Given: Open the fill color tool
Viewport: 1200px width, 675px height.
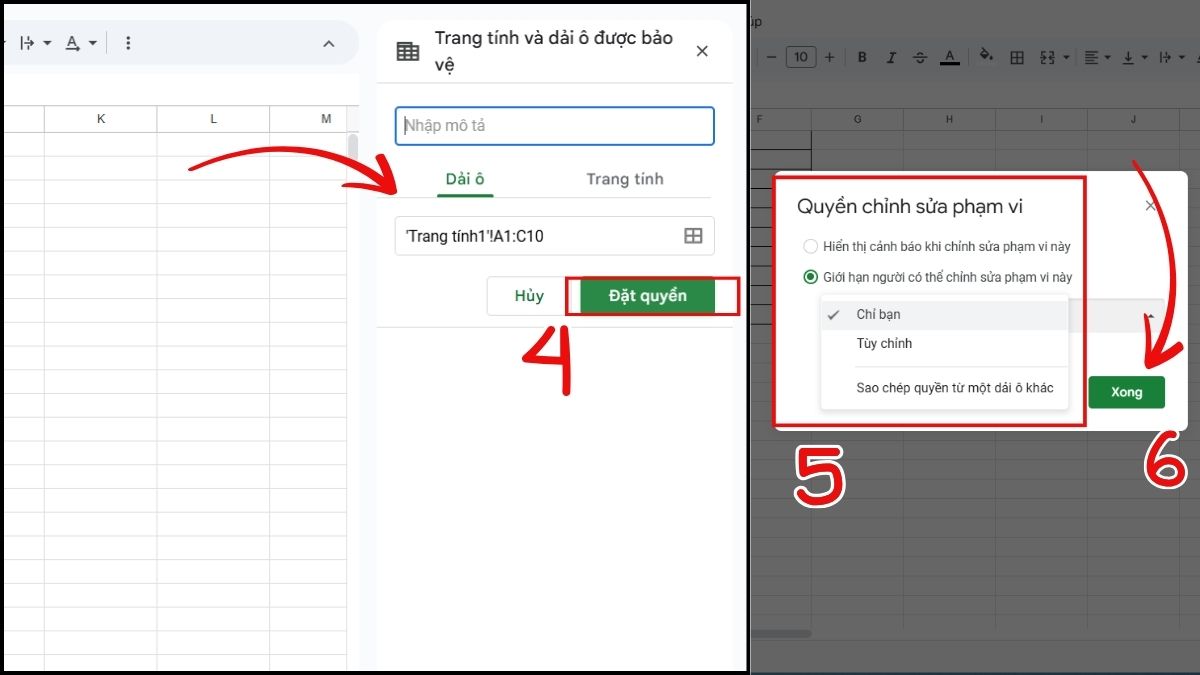Looking at the screenshot, I should 986,57.
